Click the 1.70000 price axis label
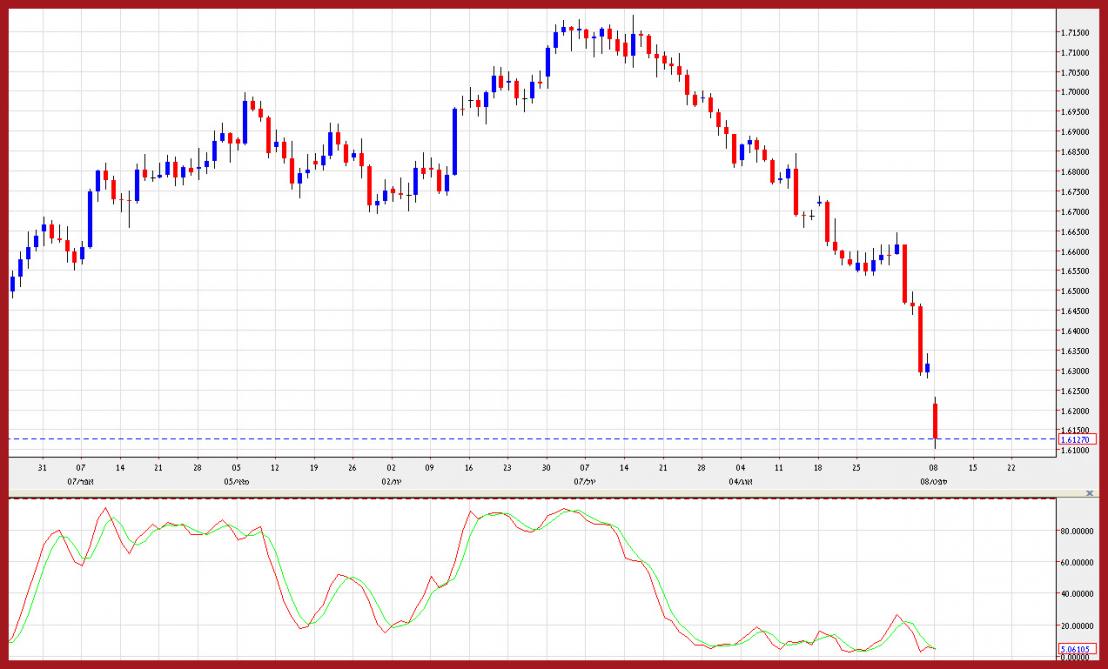The height and width of the screenshot is (669, 1108). (x=1076, y=92)
